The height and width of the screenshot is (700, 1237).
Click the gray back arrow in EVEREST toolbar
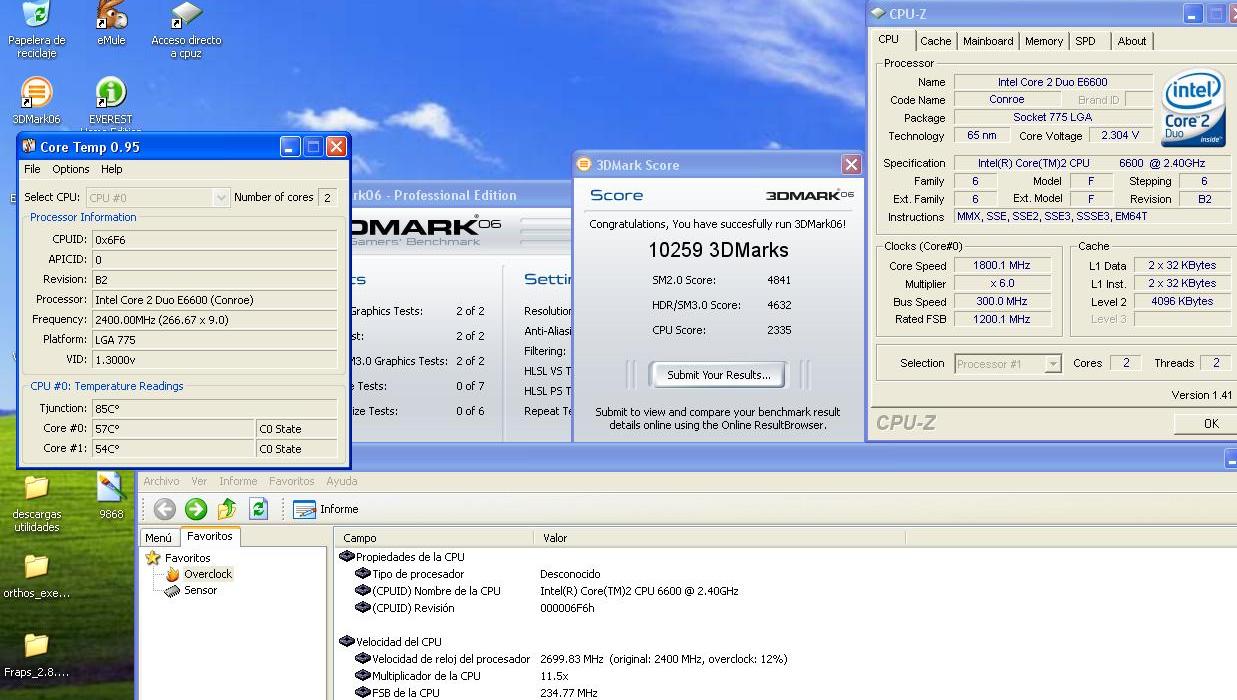click(x=164, y=509)
